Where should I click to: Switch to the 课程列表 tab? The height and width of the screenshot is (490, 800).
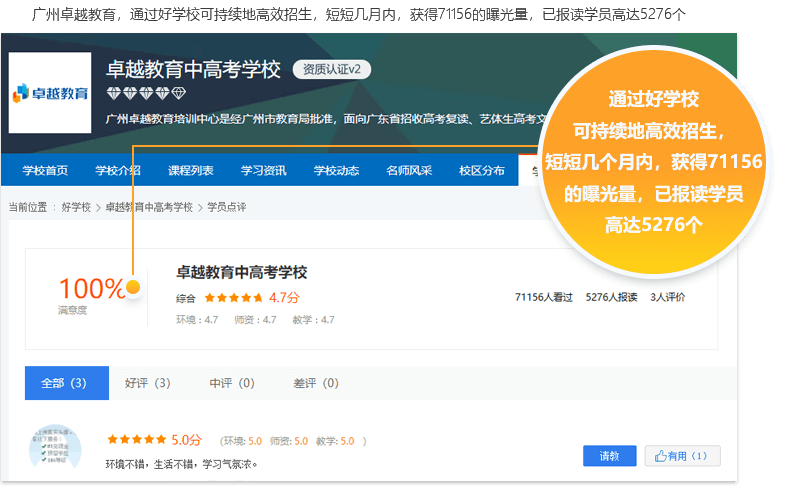[x=191, y=170]
